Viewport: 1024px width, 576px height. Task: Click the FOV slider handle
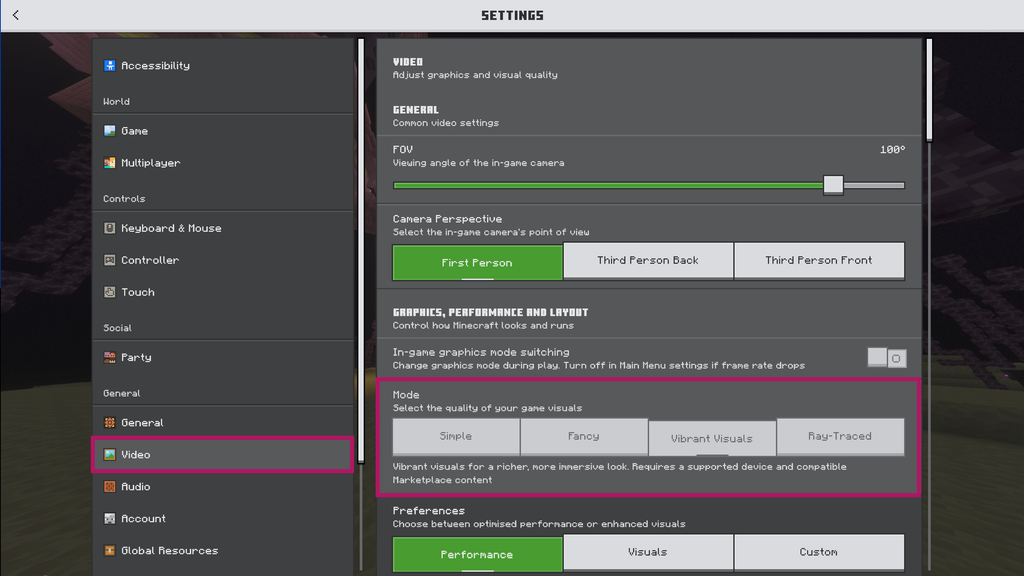(833, 185)
